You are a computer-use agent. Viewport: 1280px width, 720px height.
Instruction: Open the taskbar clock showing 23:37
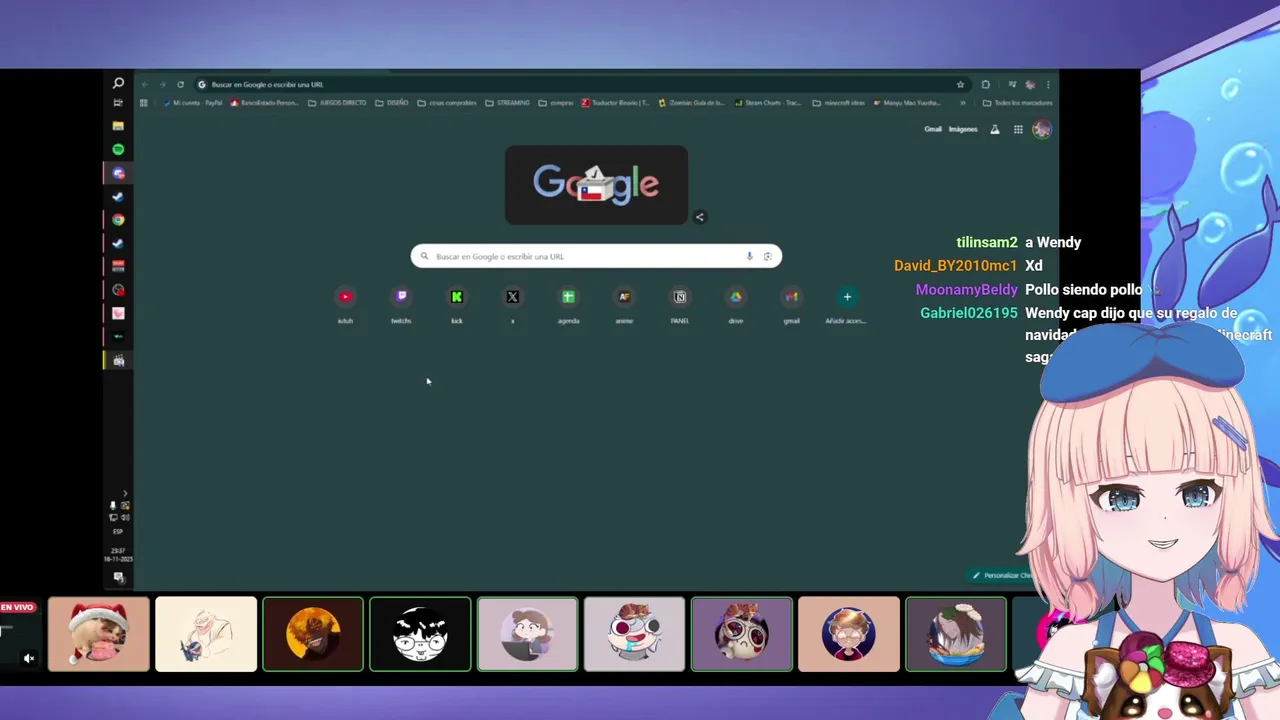click(118, 554)
